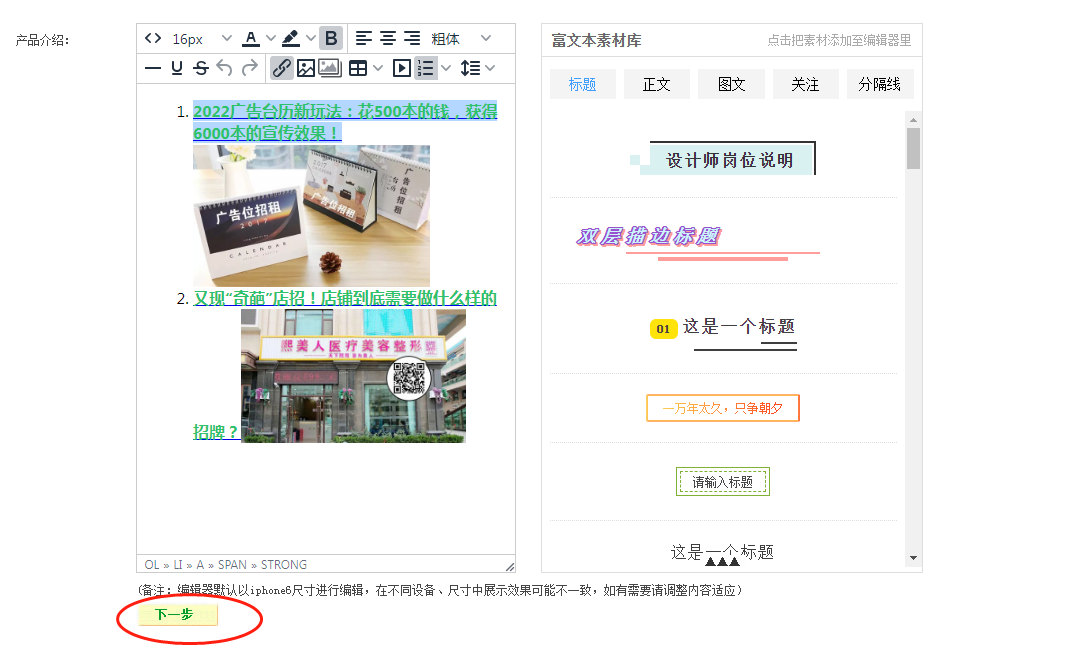The width and height of the screenshot is (1091, 658).
Task: Toggle strikethrough formatting
Action: click(201, 68)
